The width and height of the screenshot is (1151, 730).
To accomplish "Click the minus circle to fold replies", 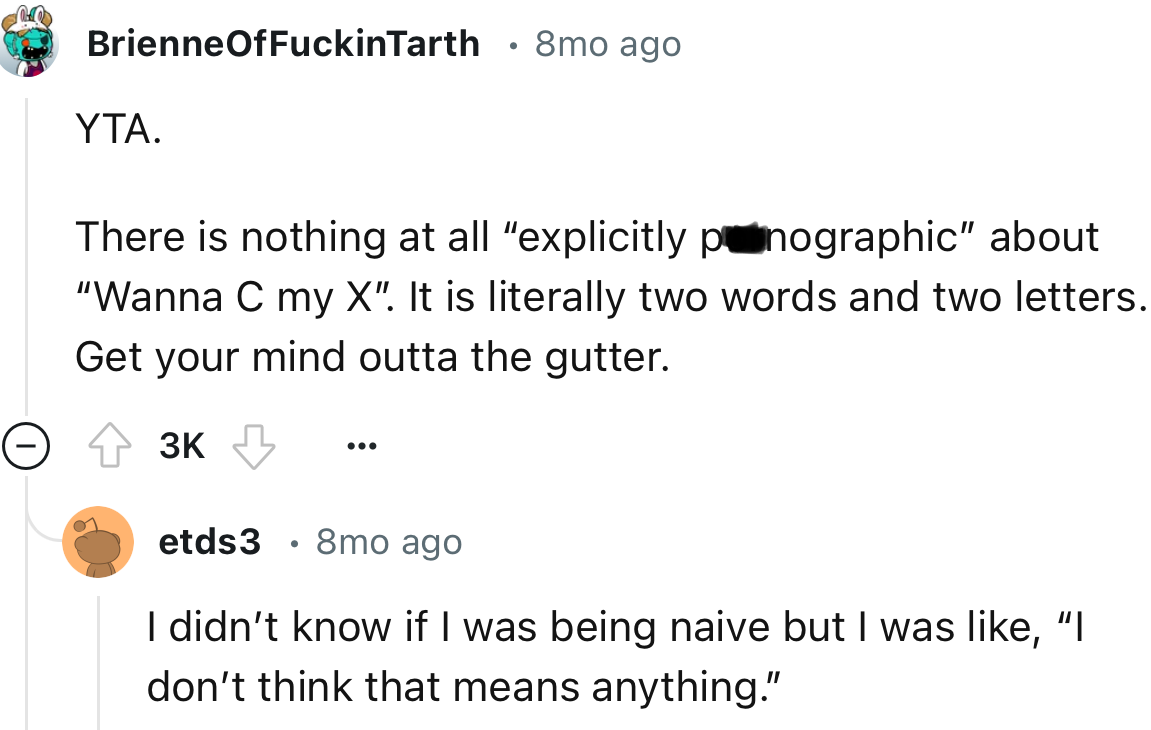I will click(x=27, y=445).
